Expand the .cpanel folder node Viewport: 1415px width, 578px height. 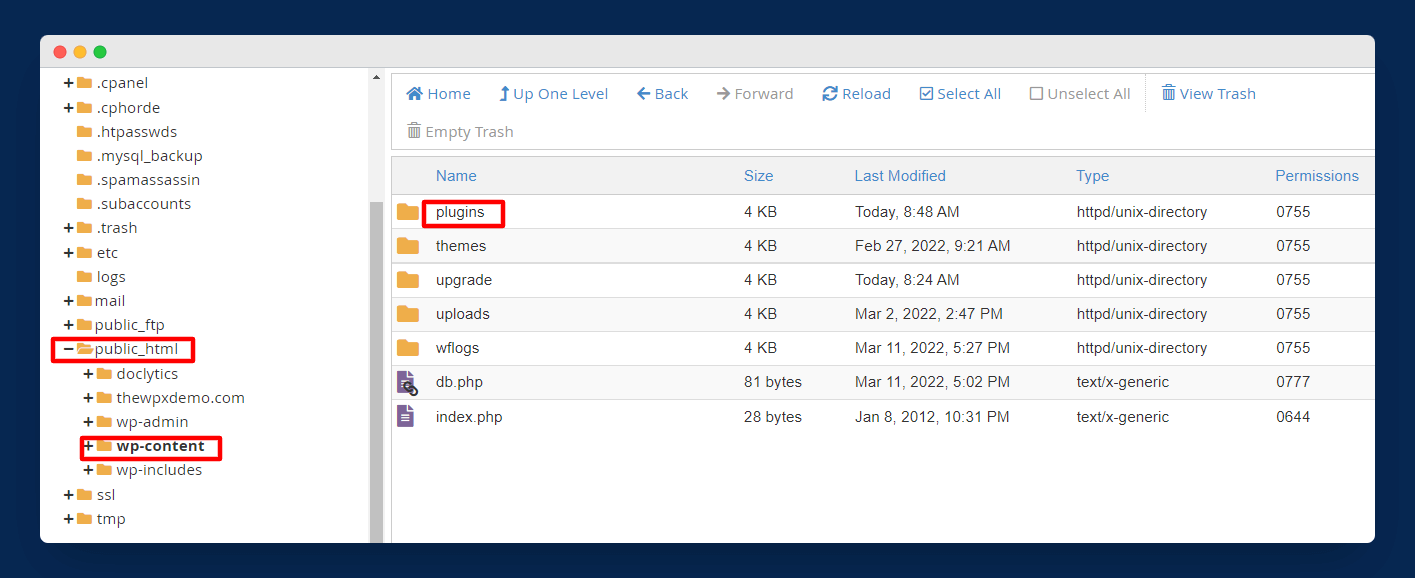coord(68,83)
